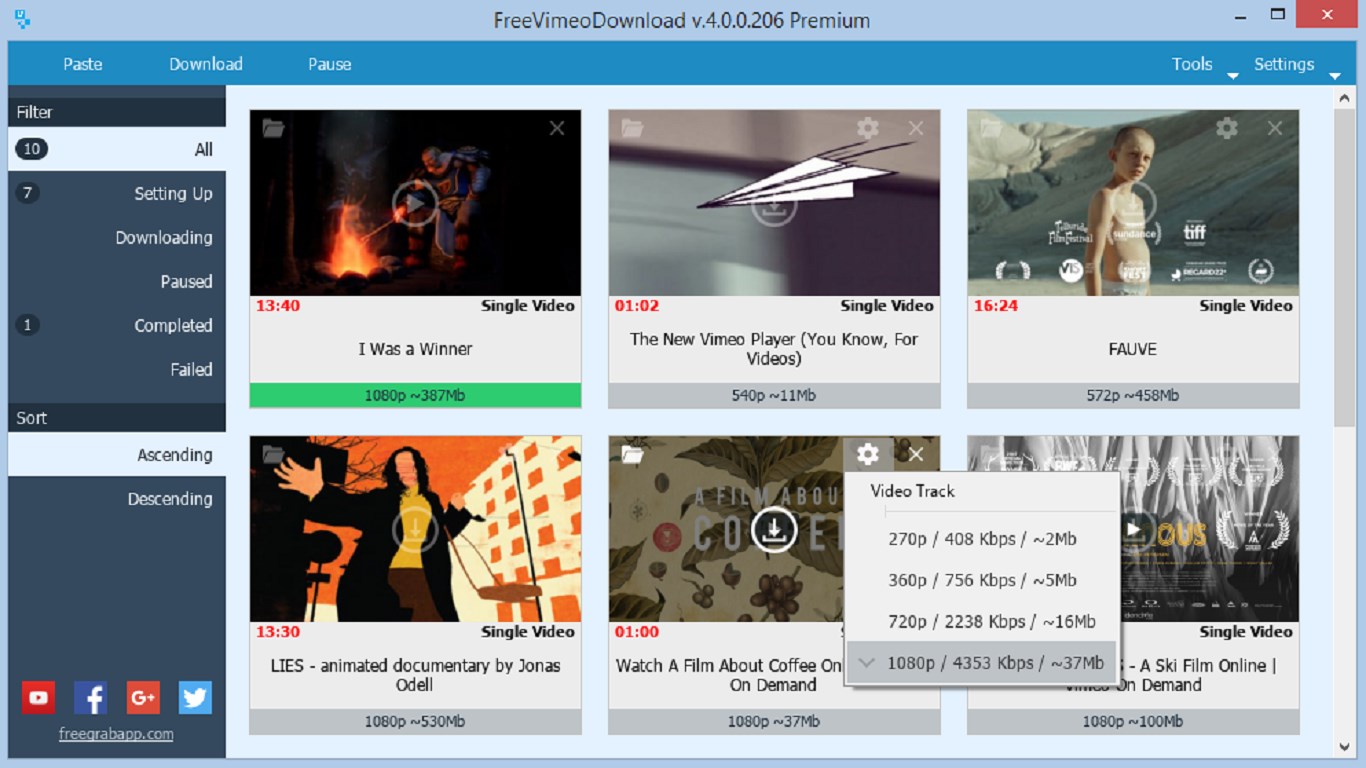Open folder icon on LIES documentary card
This screenshot has width=1366, height=768.
pyautogui.click(x=273, y=454)
